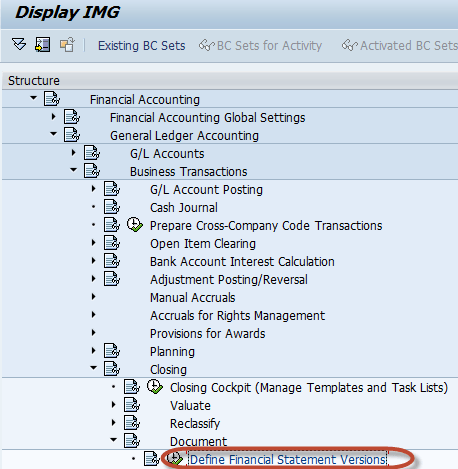This screenshot has width=458, height=469.
Task: Select the Business Transactions text
Action: click(189, 172)
